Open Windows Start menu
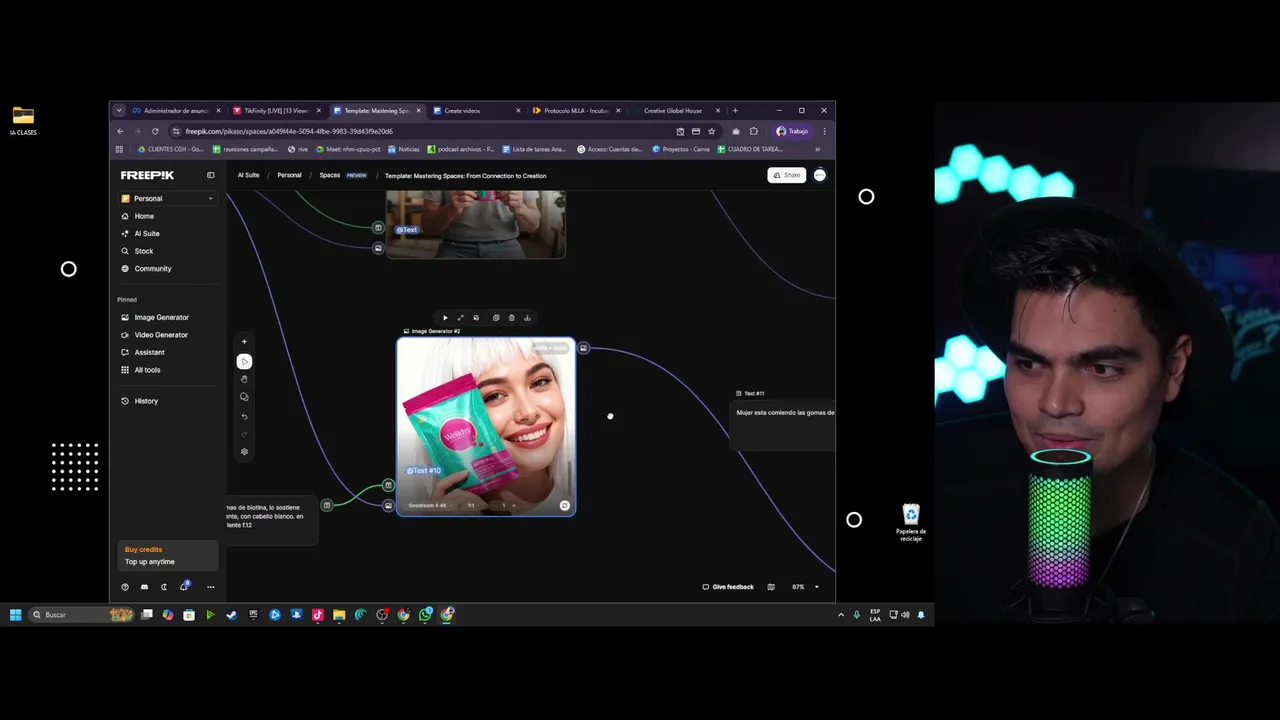The height and width of the screenshot is (720, 1280). 15,615
